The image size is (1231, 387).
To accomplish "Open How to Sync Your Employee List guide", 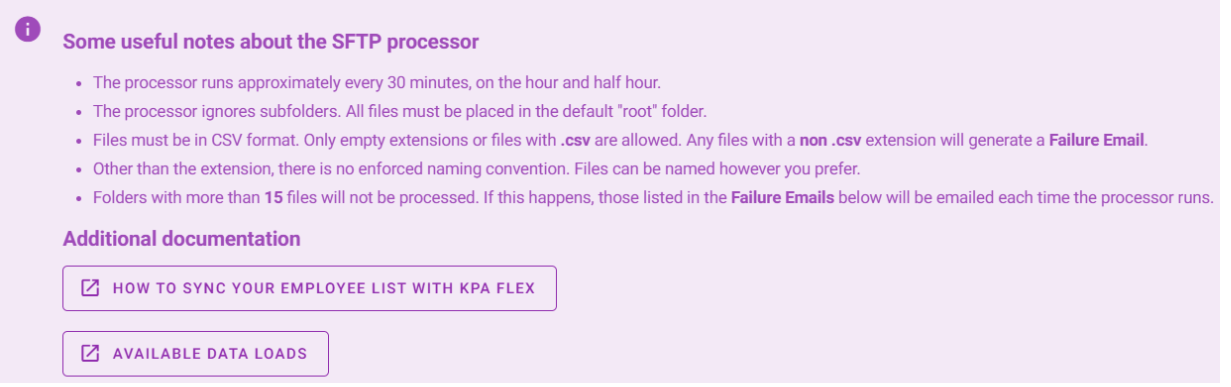I will (x=309, y=288).
